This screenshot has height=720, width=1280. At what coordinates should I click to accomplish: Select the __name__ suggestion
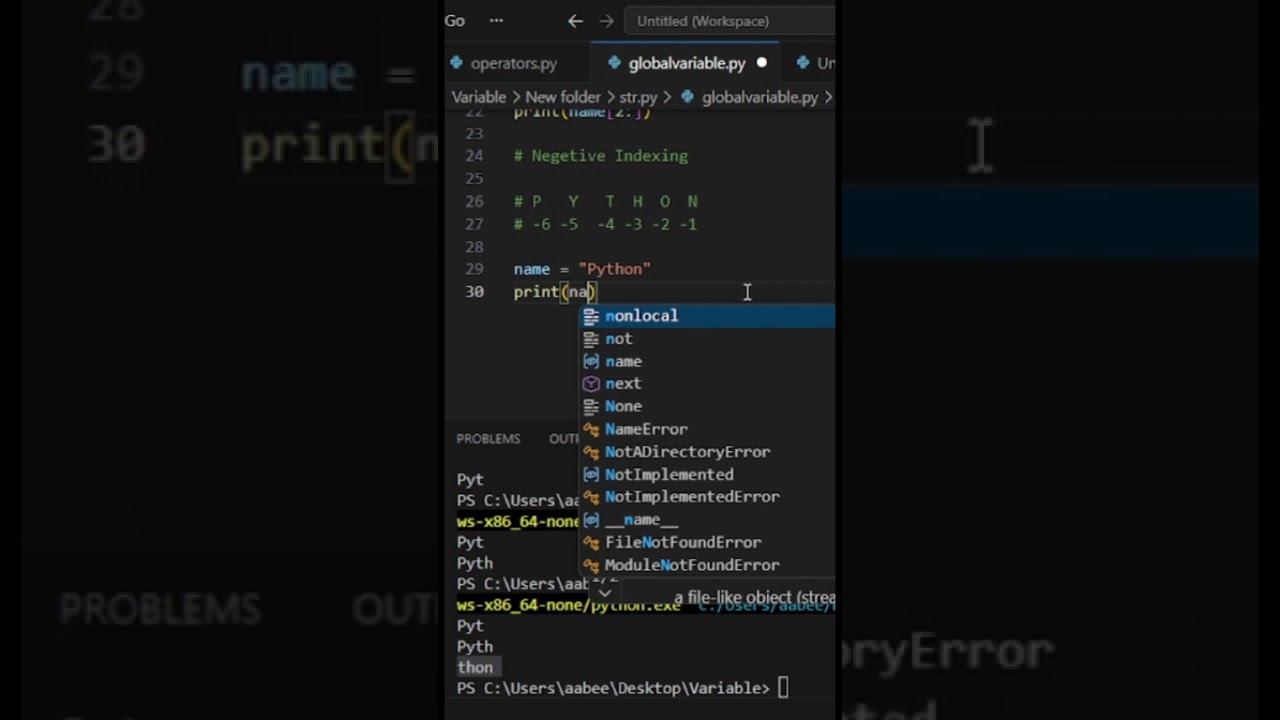click(x=707, y=520)
